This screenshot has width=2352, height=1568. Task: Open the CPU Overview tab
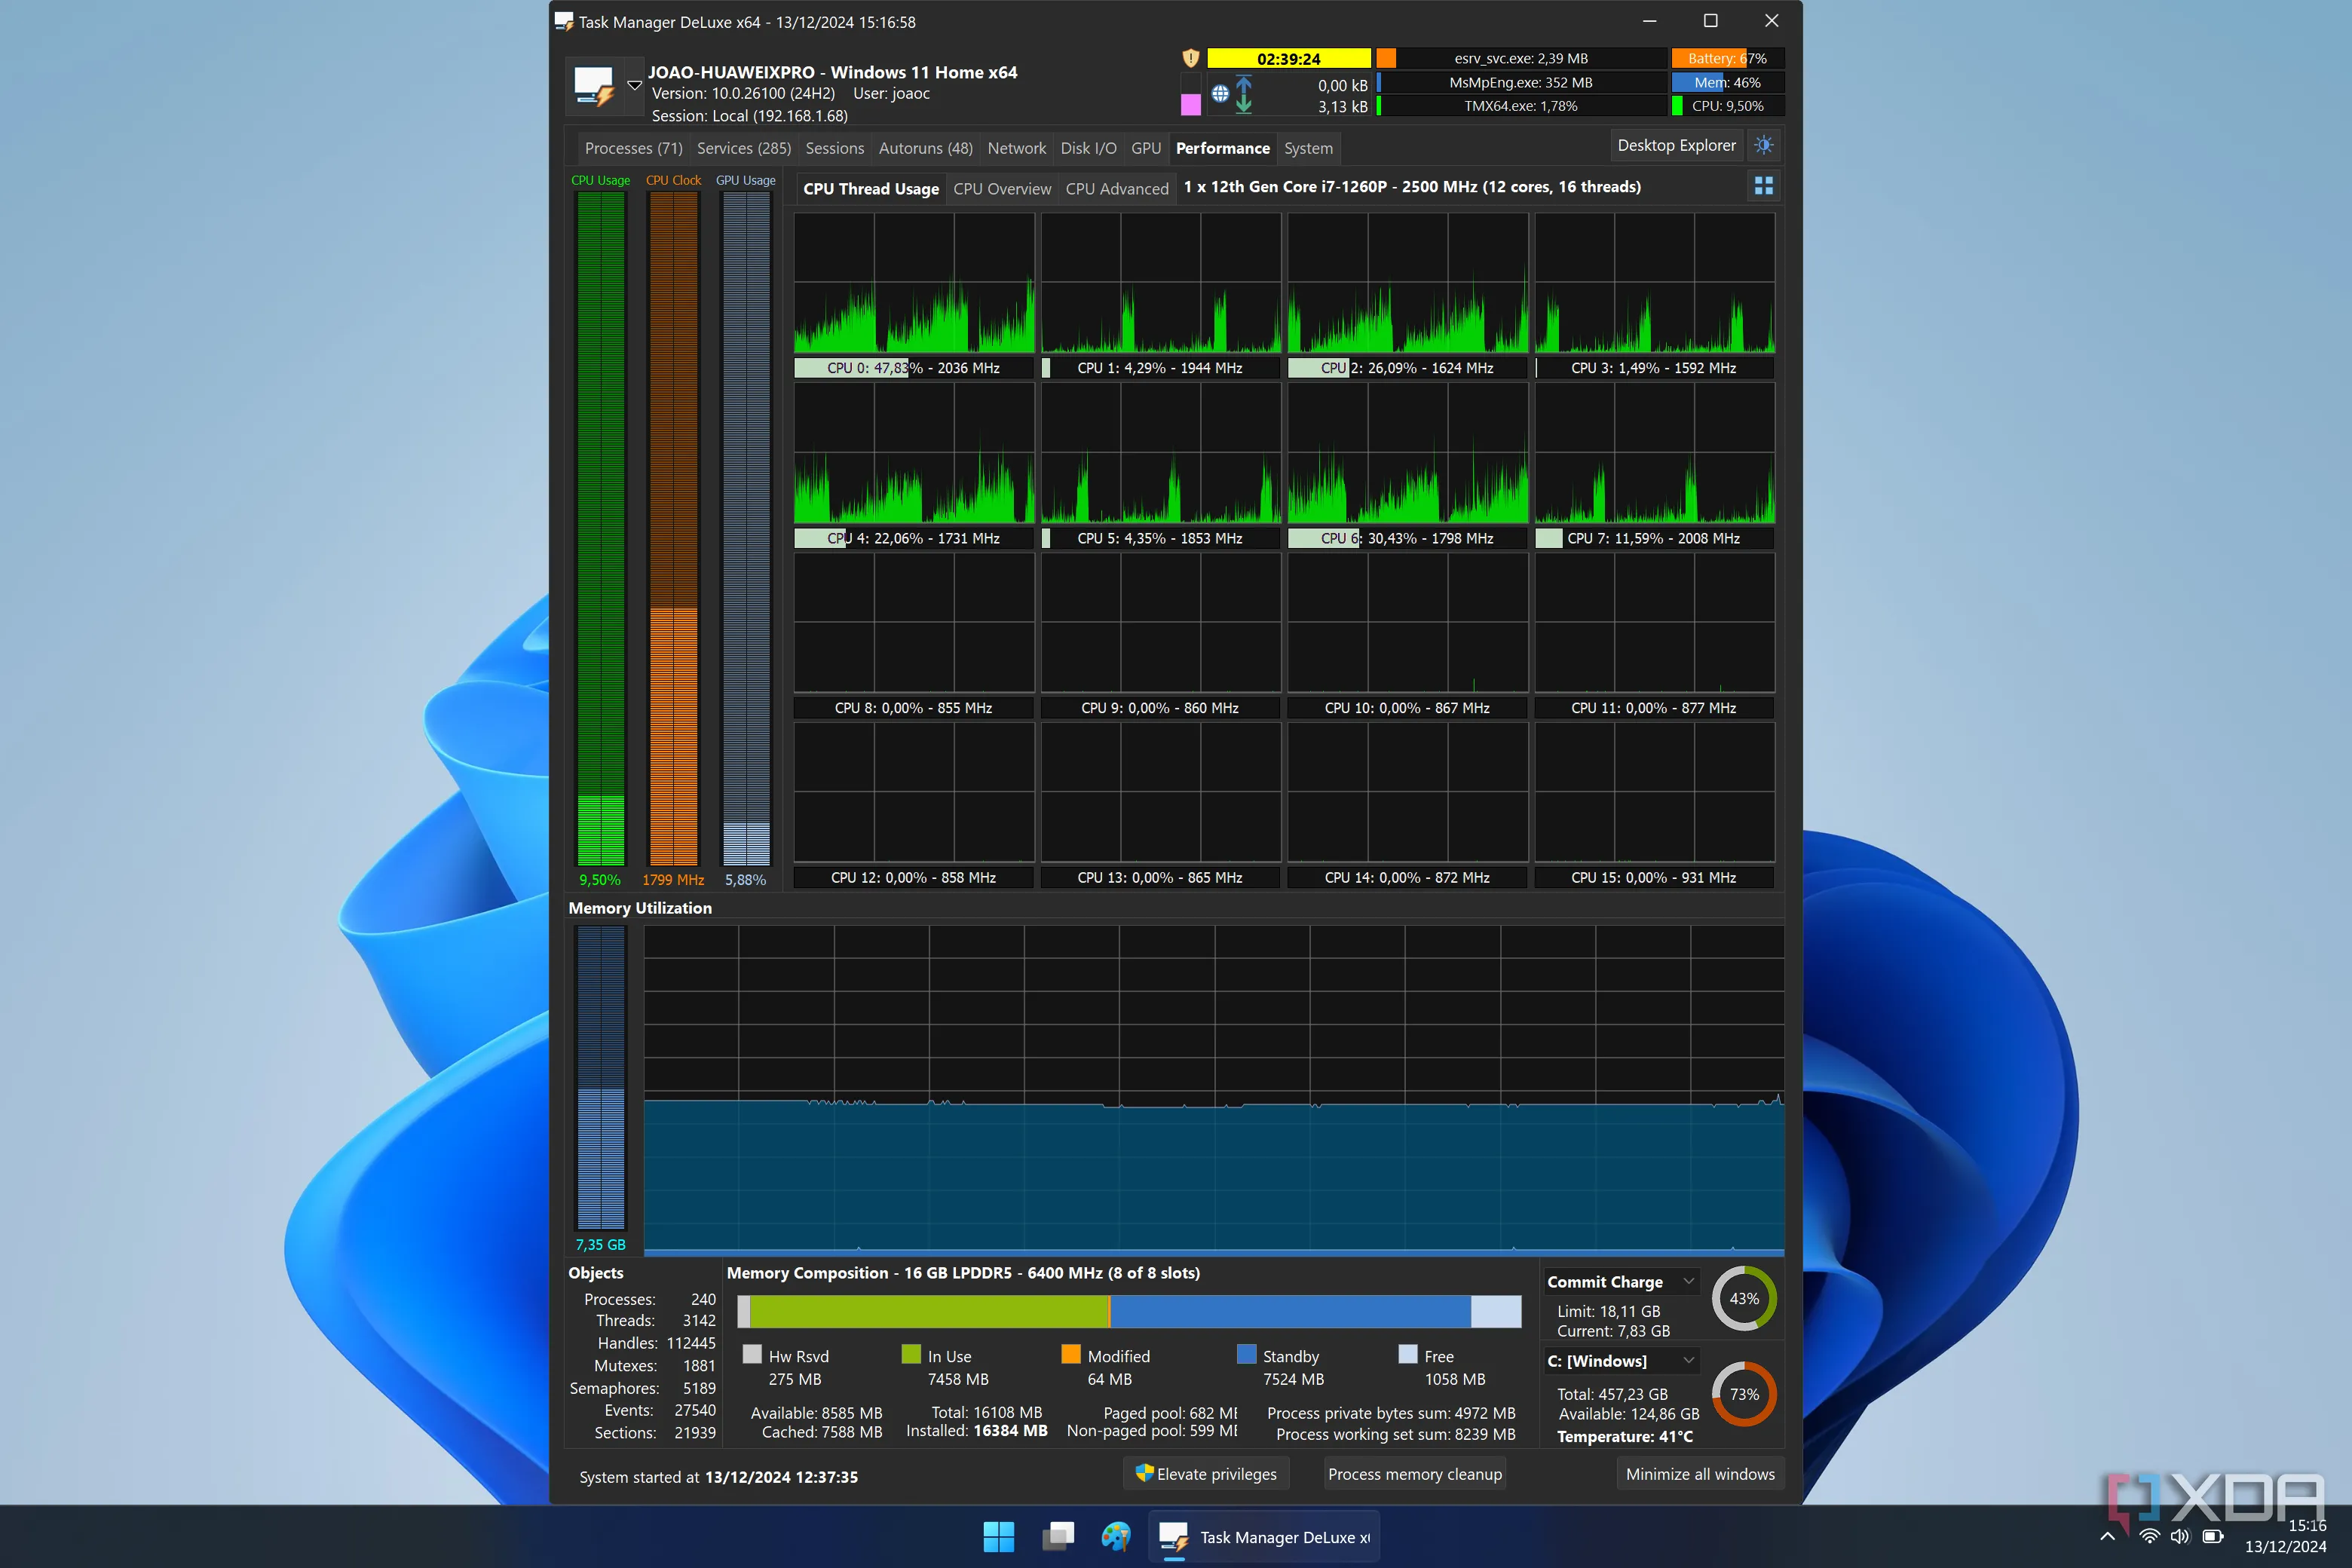(1002, 189)
